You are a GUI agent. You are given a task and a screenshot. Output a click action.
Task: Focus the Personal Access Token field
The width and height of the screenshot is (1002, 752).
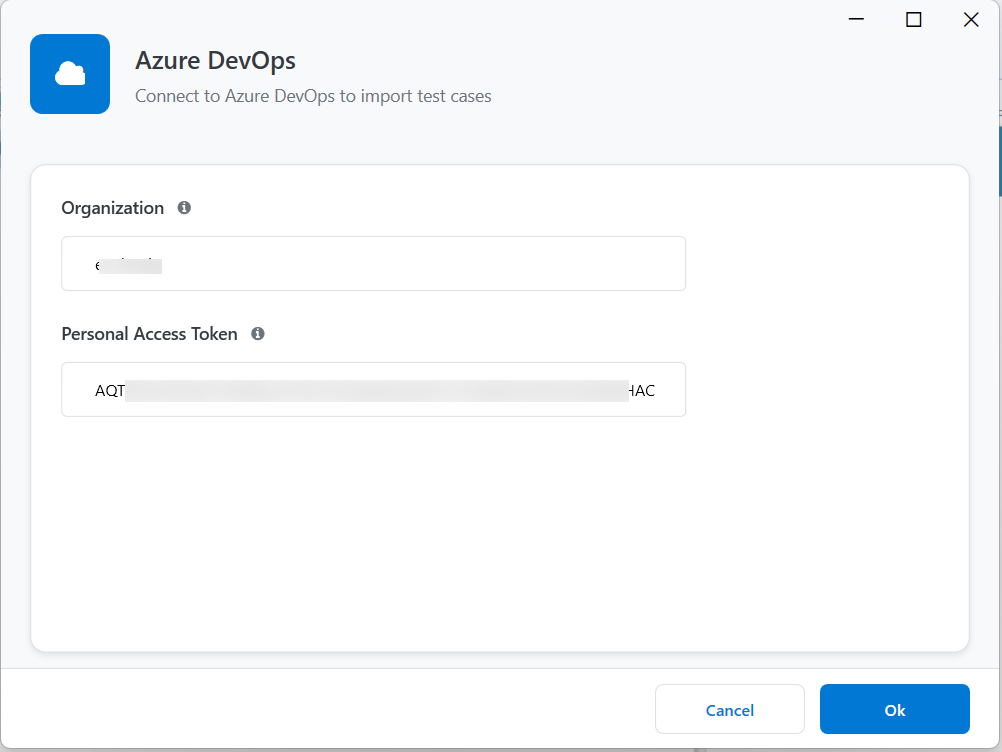373,390
